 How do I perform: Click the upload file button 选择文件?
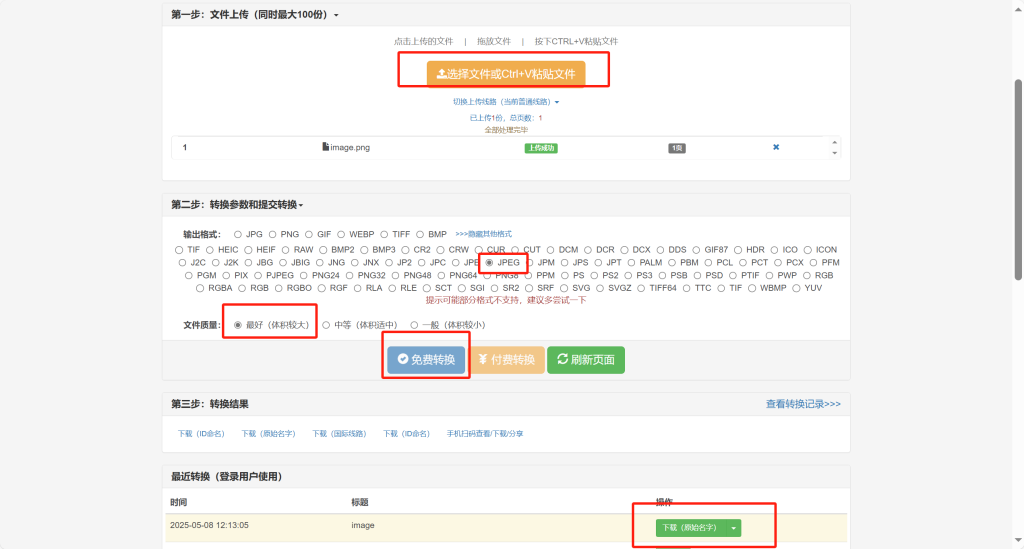point(505,74)
